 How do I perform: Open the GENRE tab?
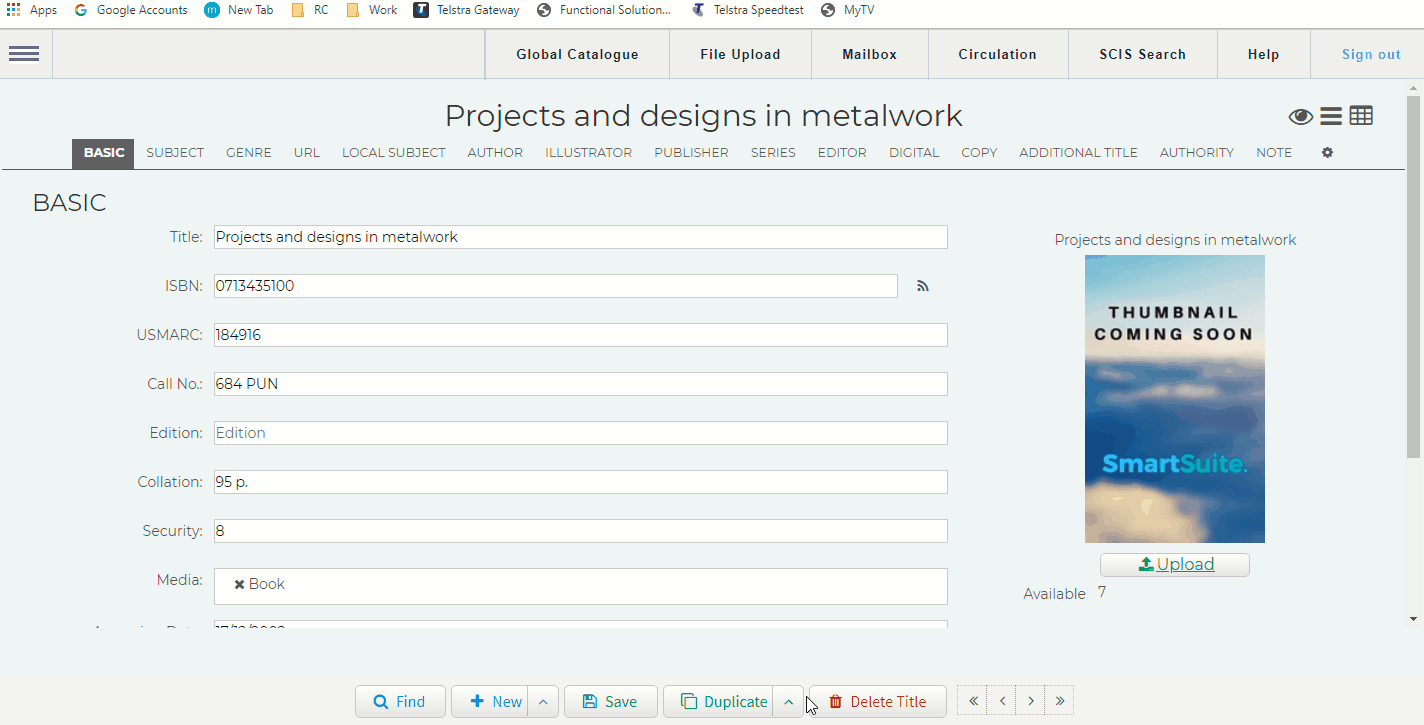click(x=249, y=153)
